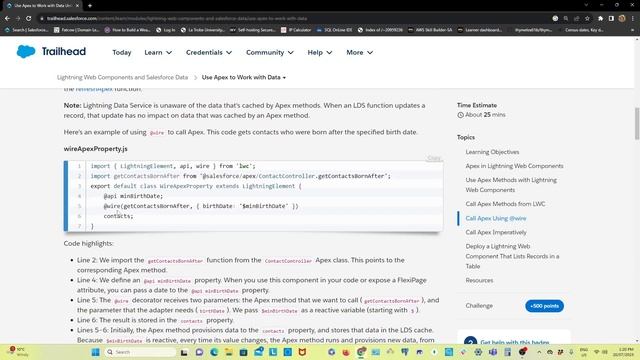Expand the Learn menu
Screen dimensions: 640x360
click(x=158, y=52)
